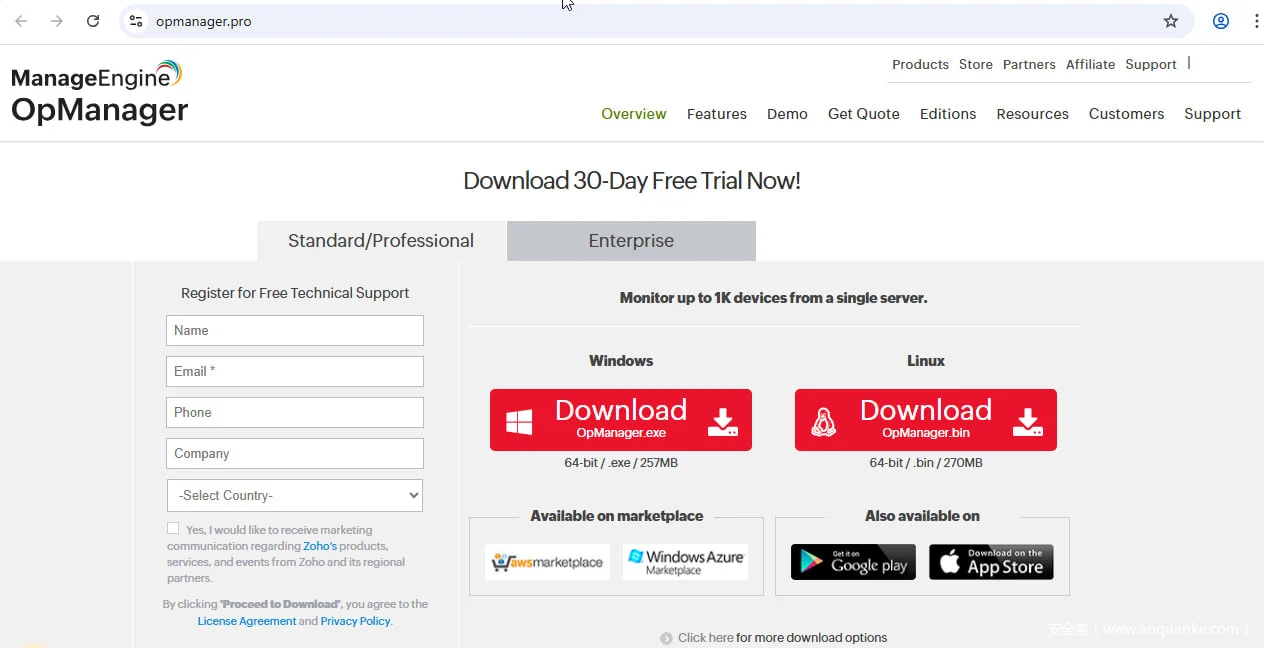This screenshot has height=648, width=1264.
Task: Click the ManageEngine OpManager logo
Action: (99, 93)
